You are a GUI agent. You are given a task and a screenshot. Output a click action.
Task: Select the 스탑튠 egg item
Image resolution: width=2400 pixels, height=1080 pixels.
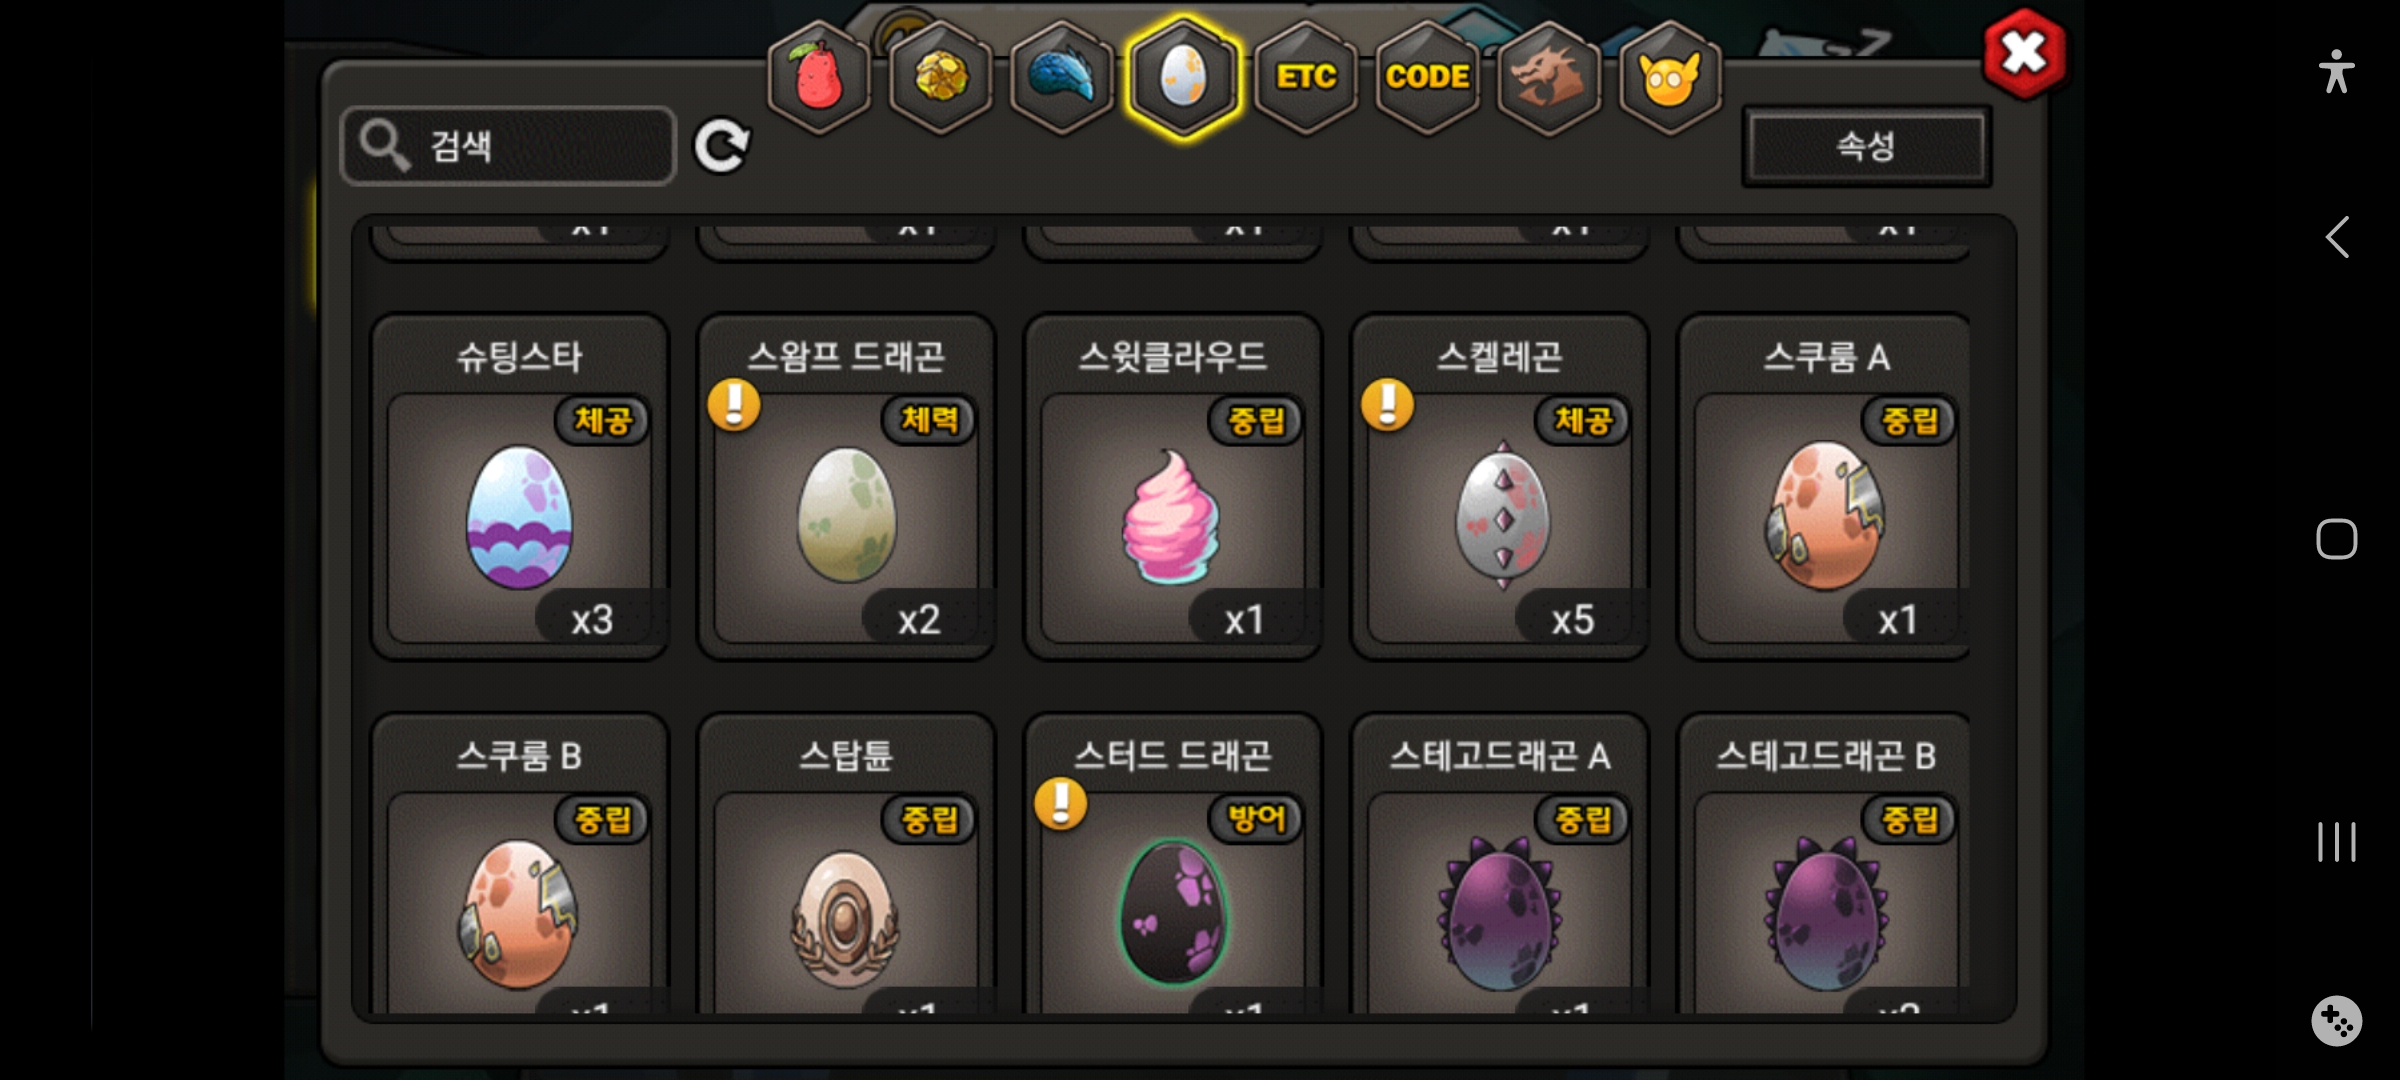coord(846,865)
